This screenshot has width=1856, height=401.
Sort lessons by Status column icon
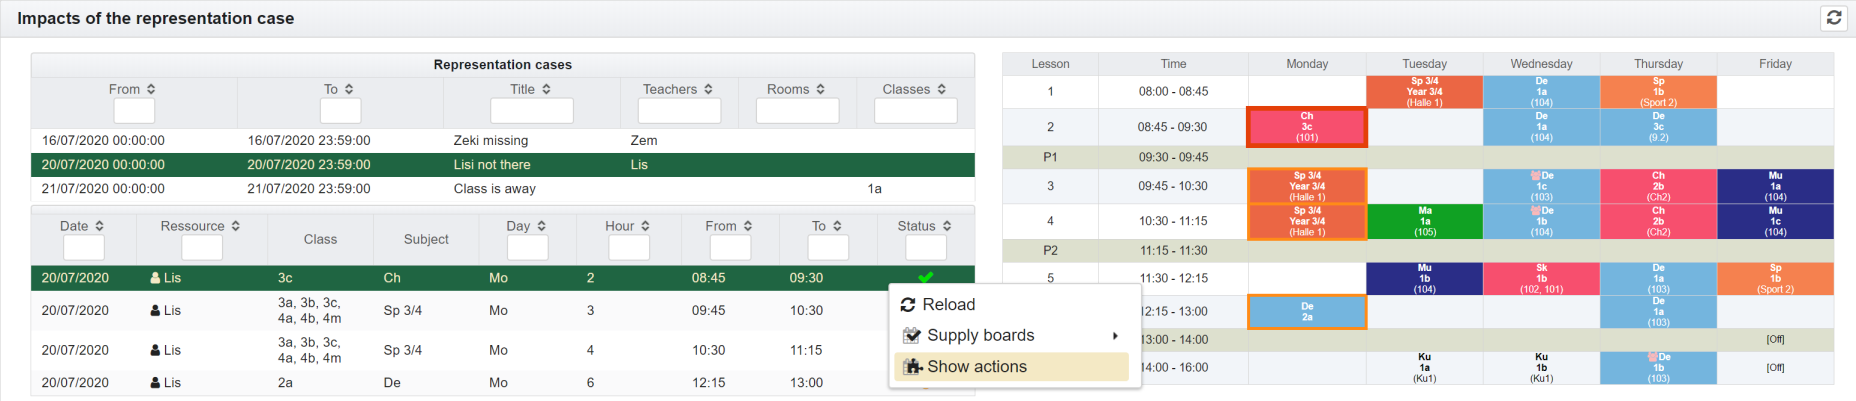(x=947, y=227)
